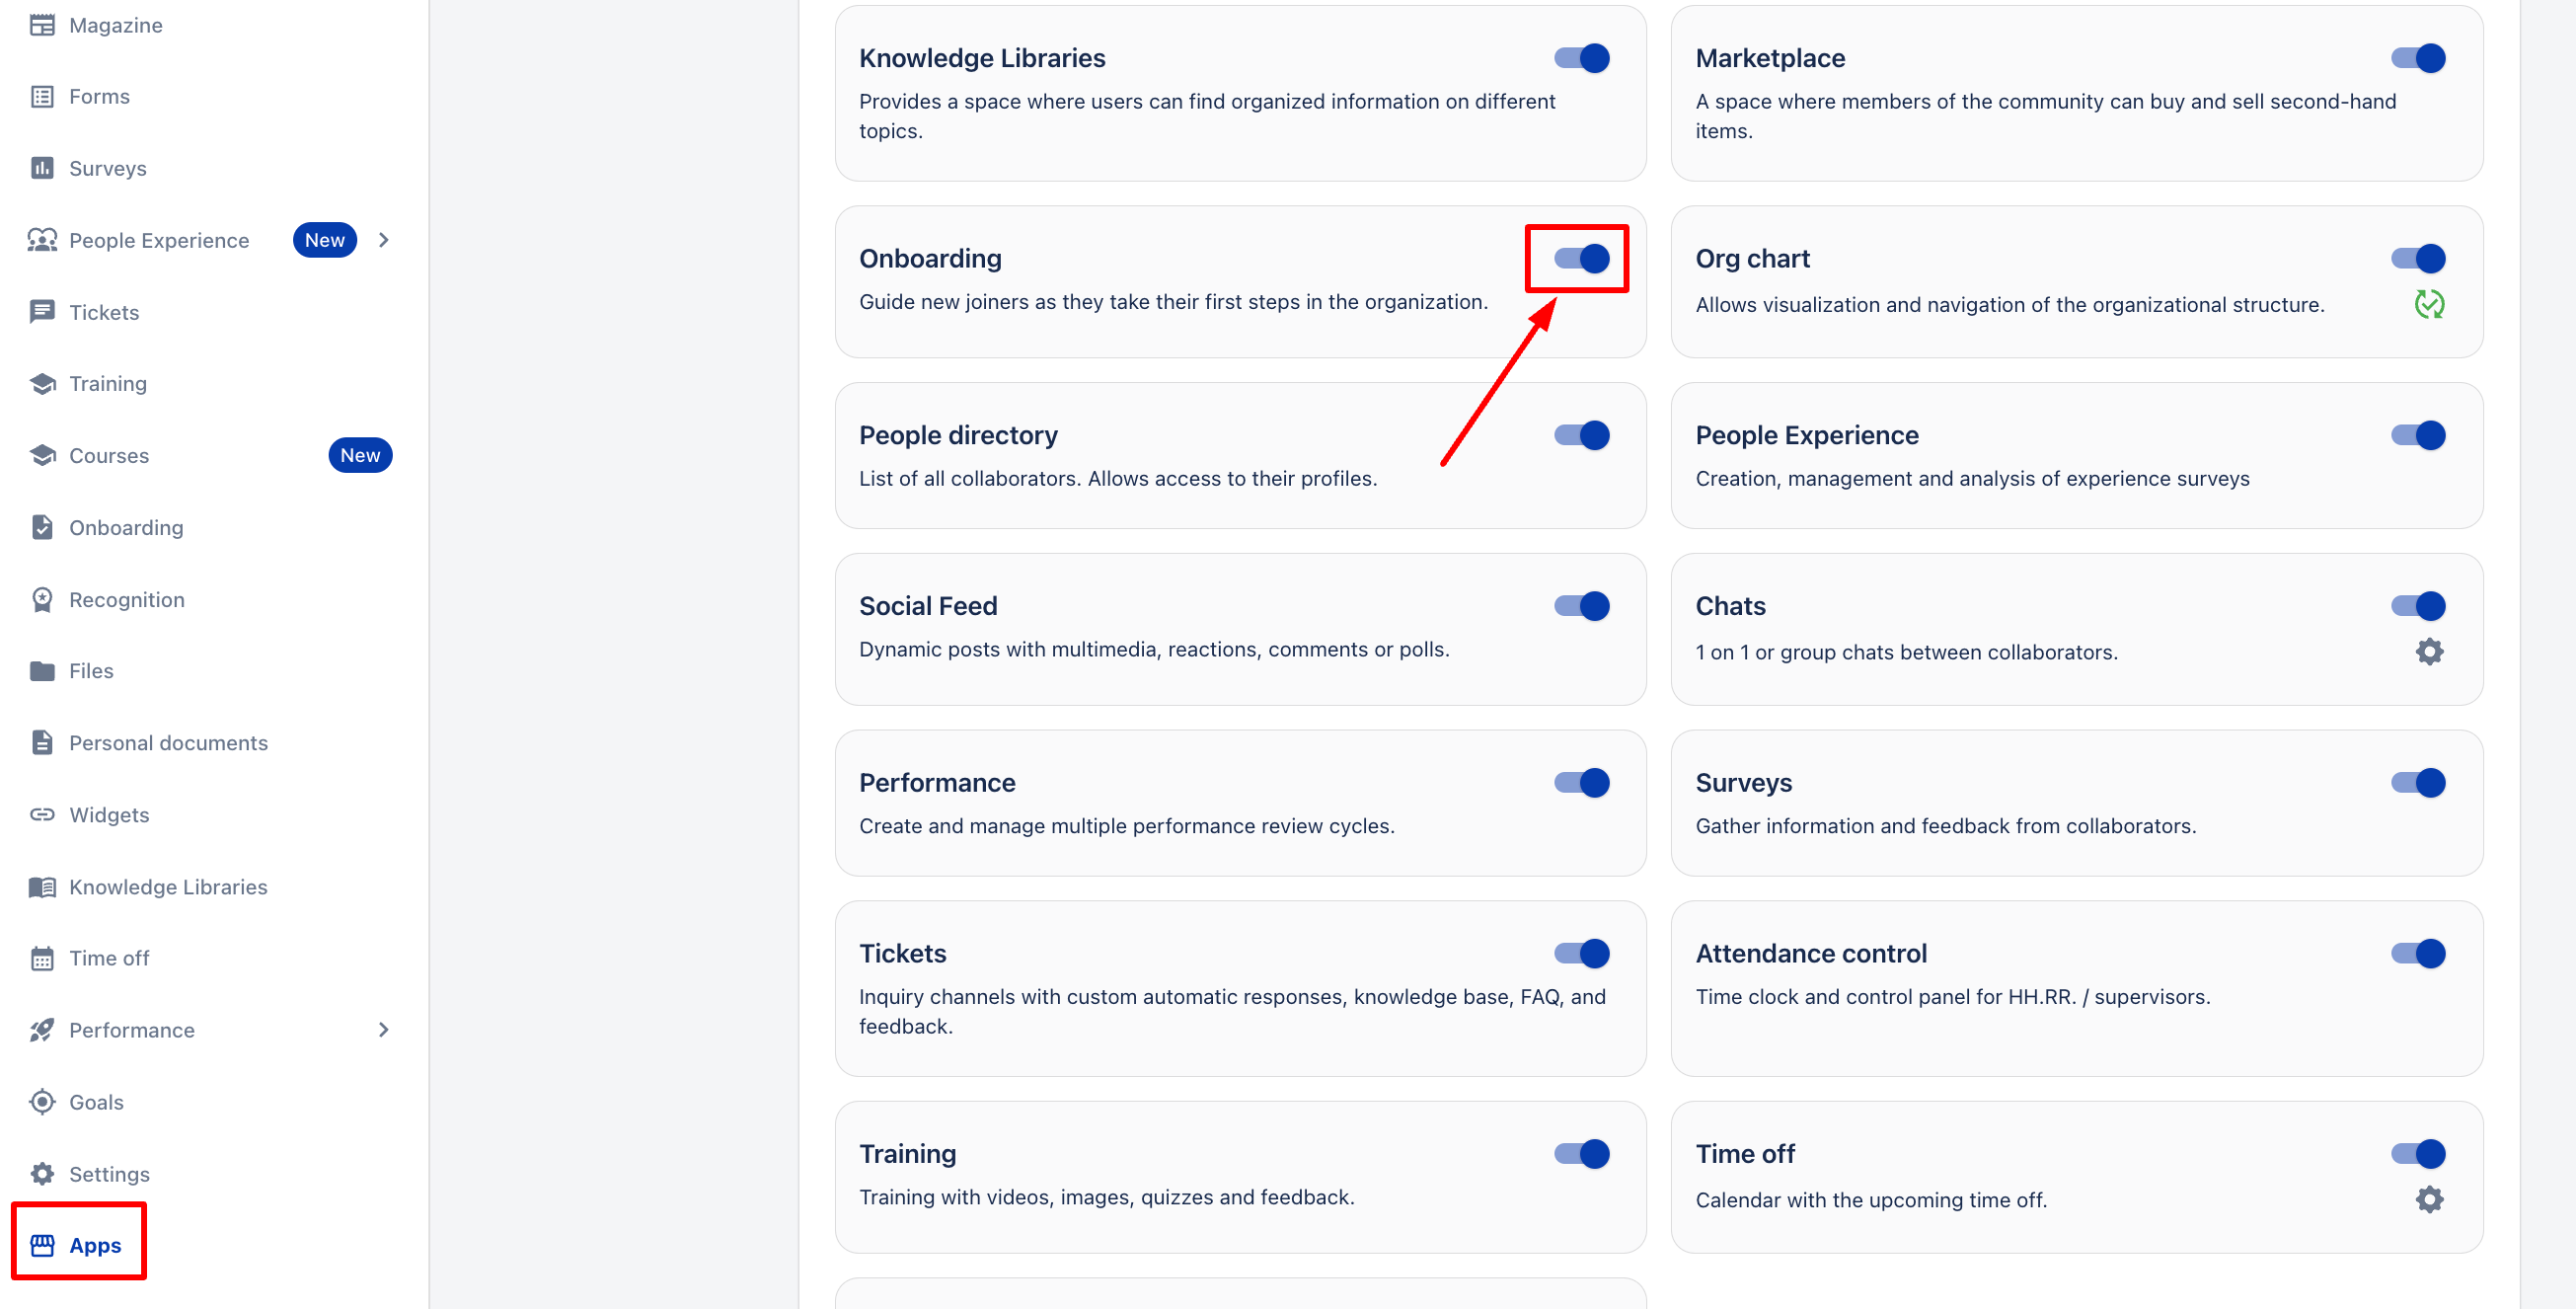Image resolution: width=2576 pixels, height=1309 pixels.
Task: Click the Widgets link icon in sidebar
Action: pyautogui.click(x=42, y=815)
